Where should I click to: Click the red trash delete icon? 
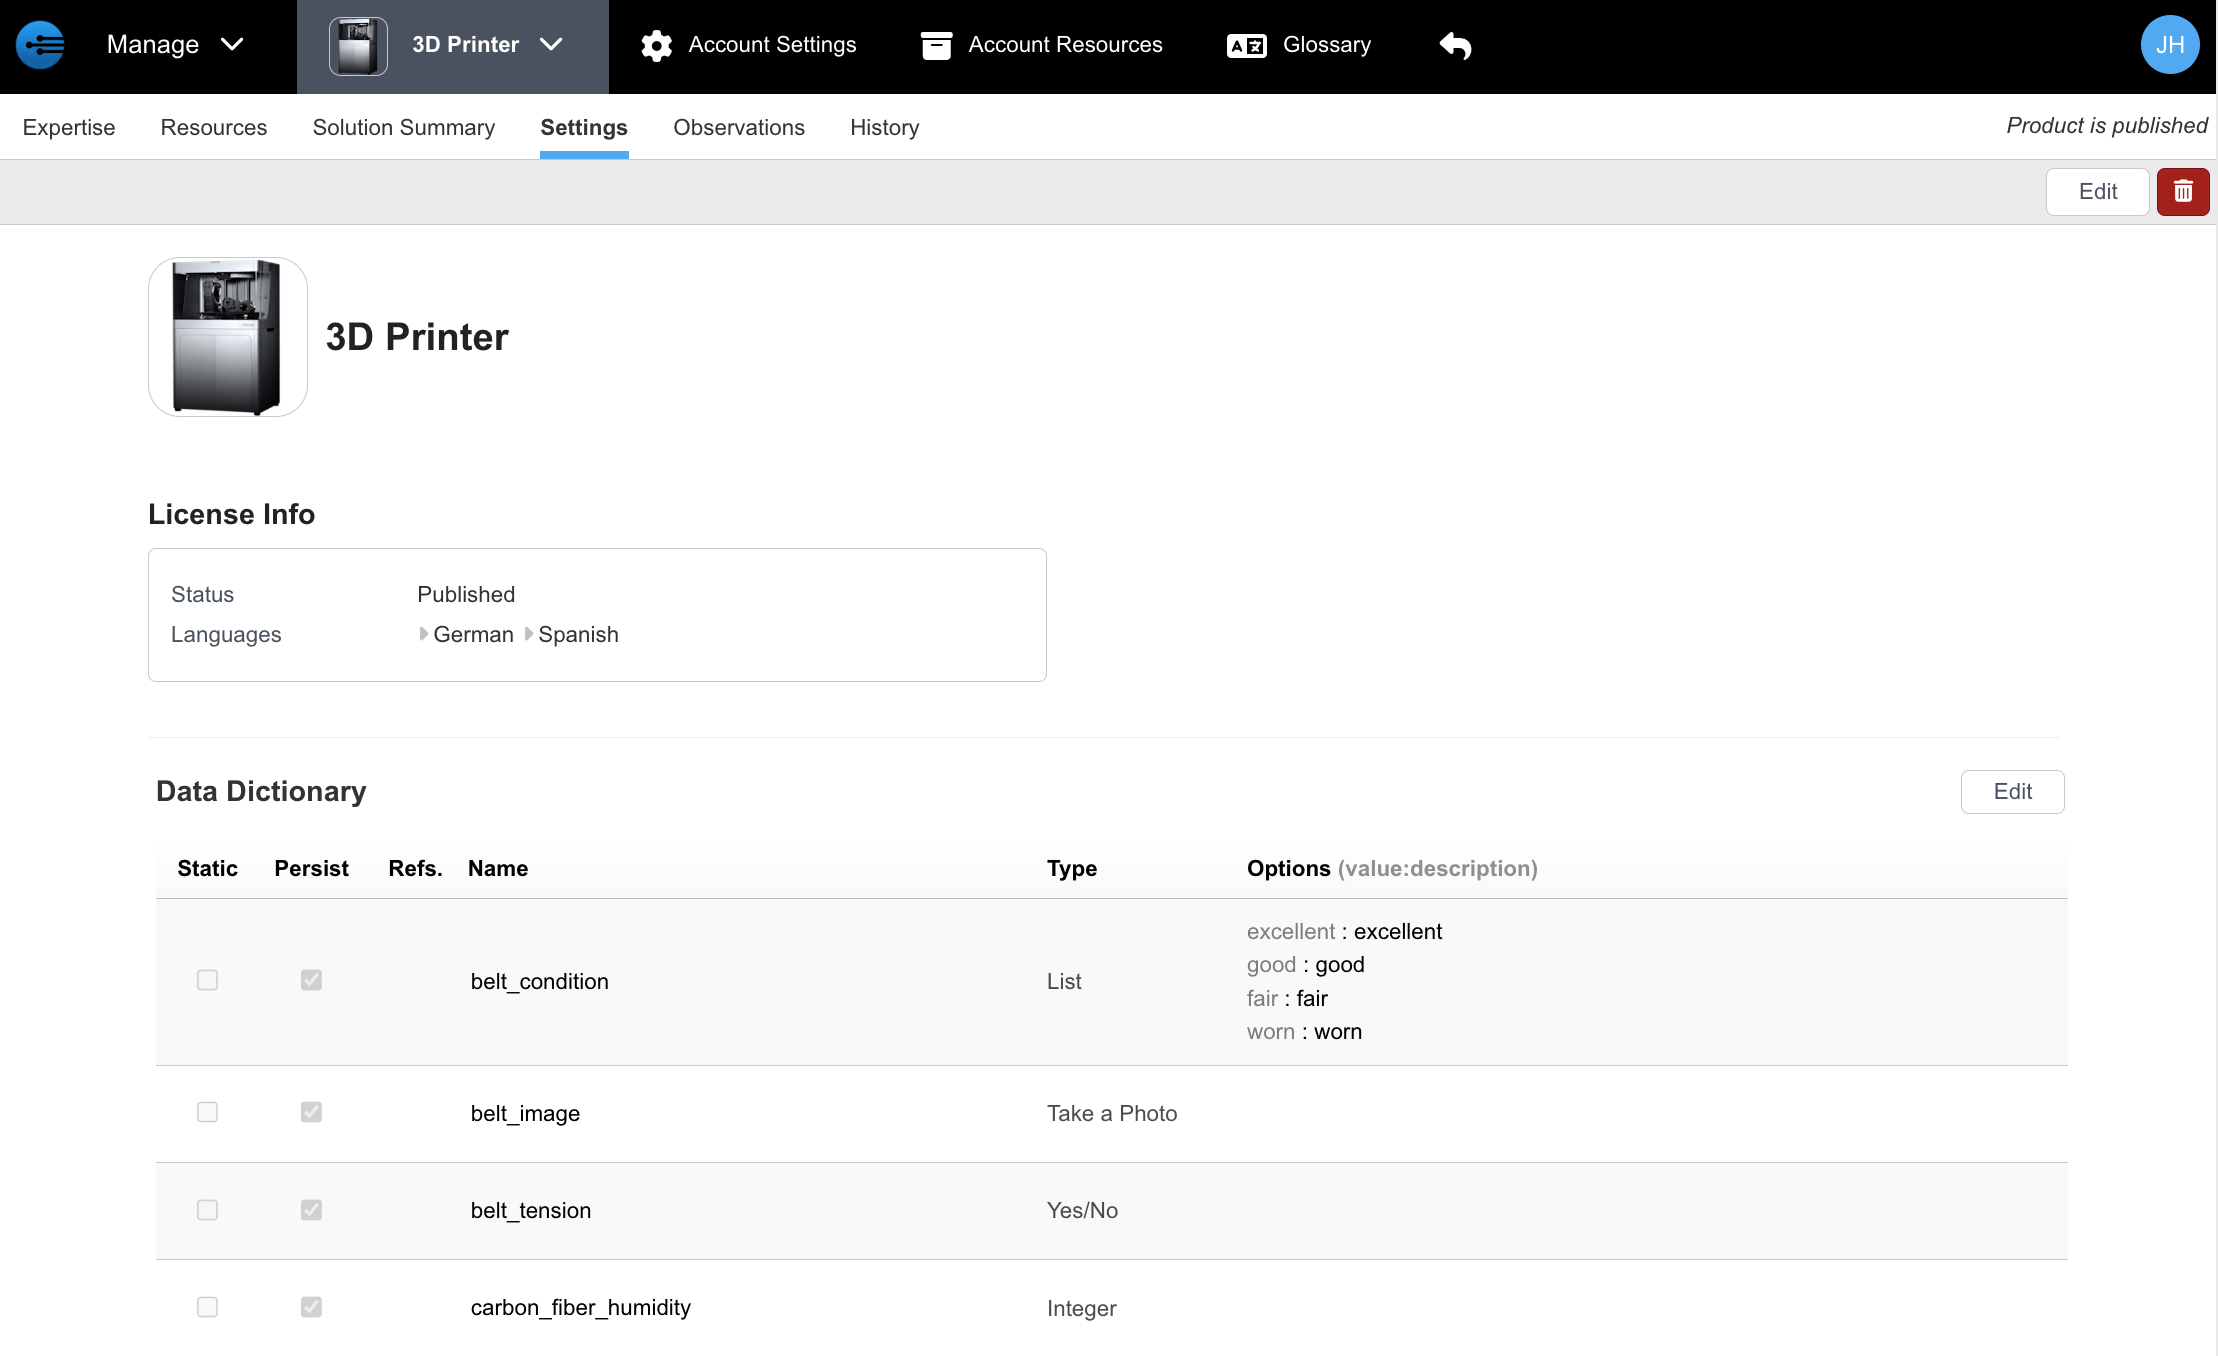point(2182,192)
